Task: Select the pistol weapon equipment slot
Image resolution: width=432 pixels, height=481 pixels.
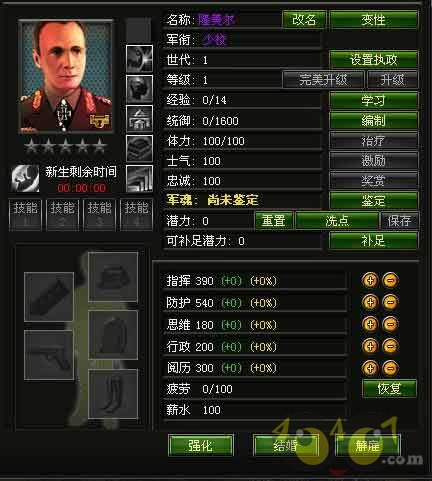Action: [x=49, y=355]
